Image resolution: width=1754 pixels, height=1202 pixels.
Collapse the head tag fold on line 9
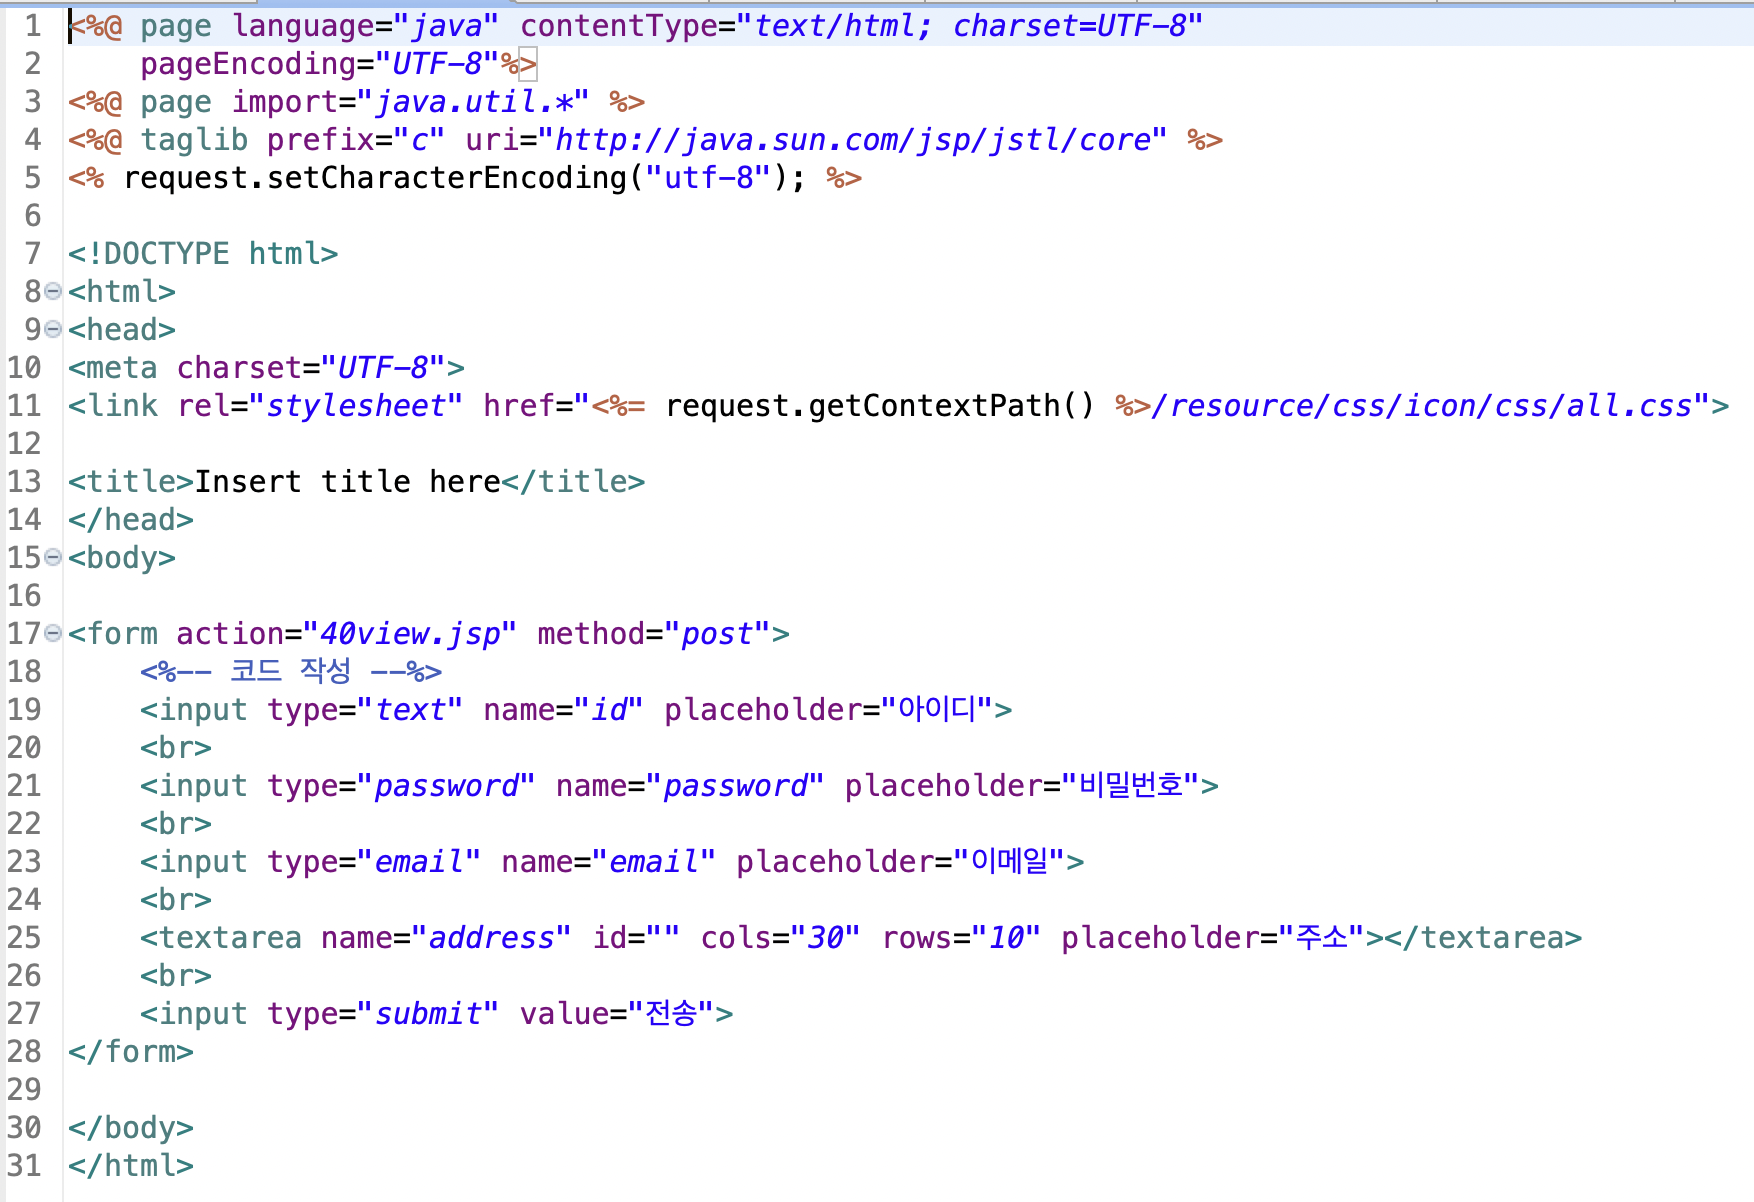pos(53,330)
